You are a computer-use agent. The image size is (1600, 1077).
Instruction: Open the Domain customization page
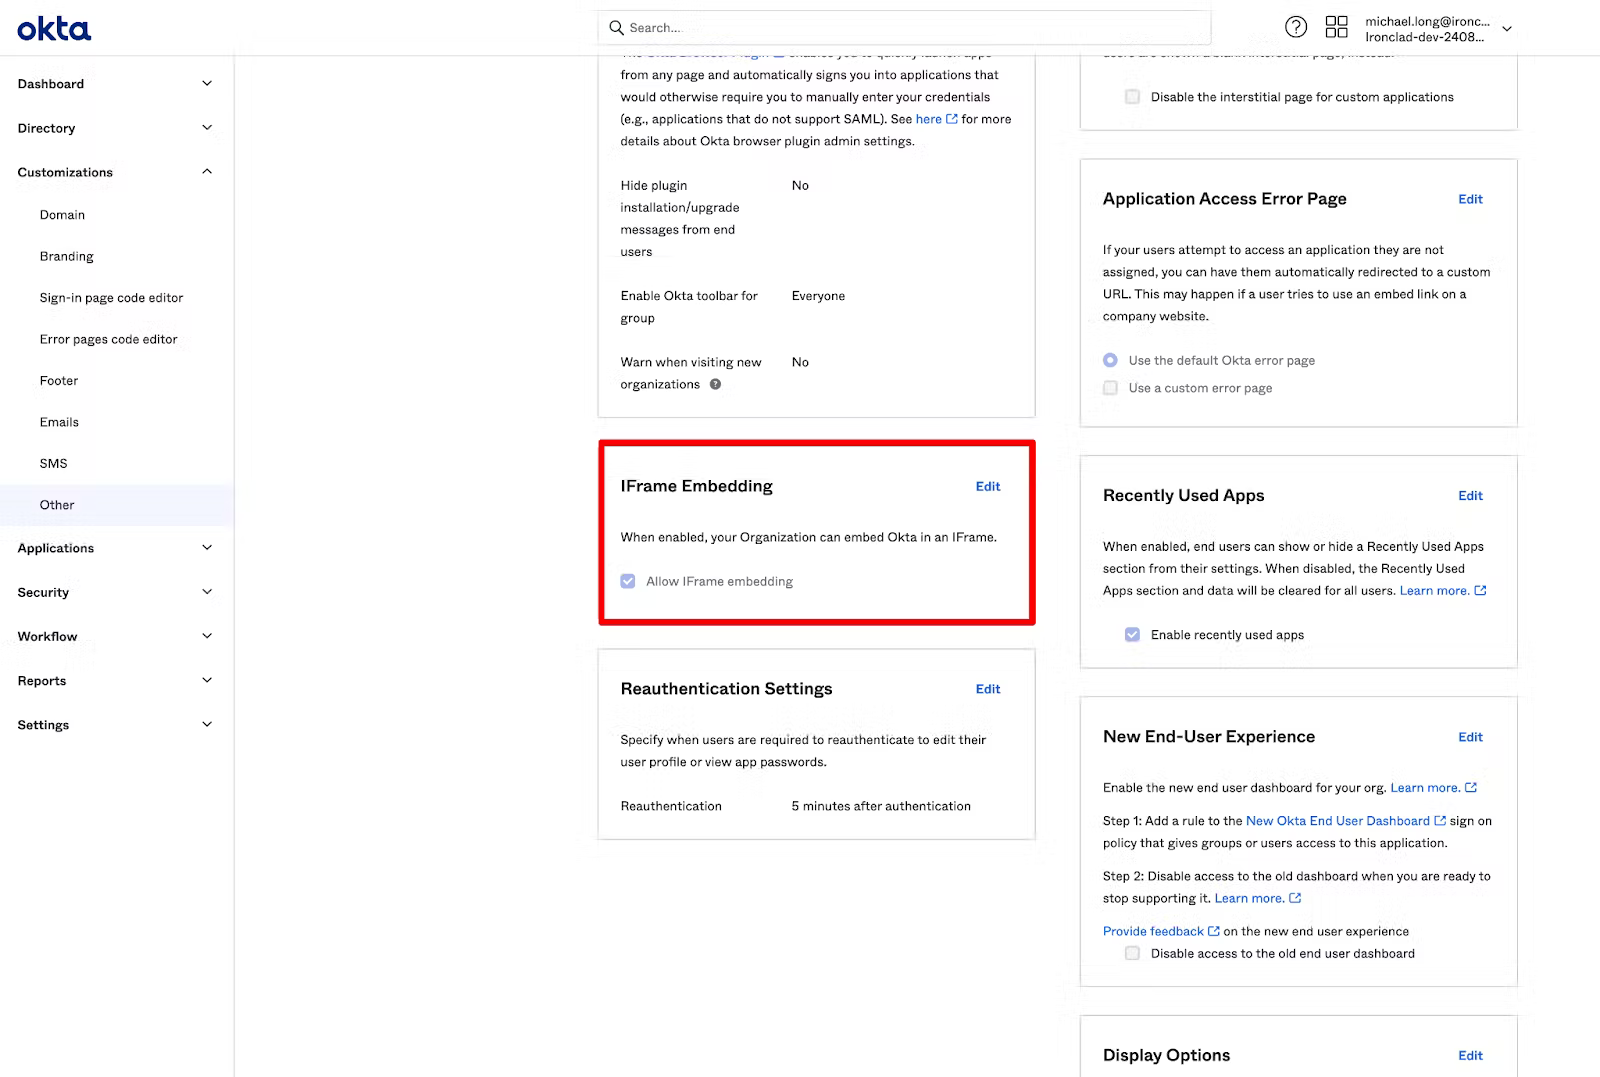(62, 215)
